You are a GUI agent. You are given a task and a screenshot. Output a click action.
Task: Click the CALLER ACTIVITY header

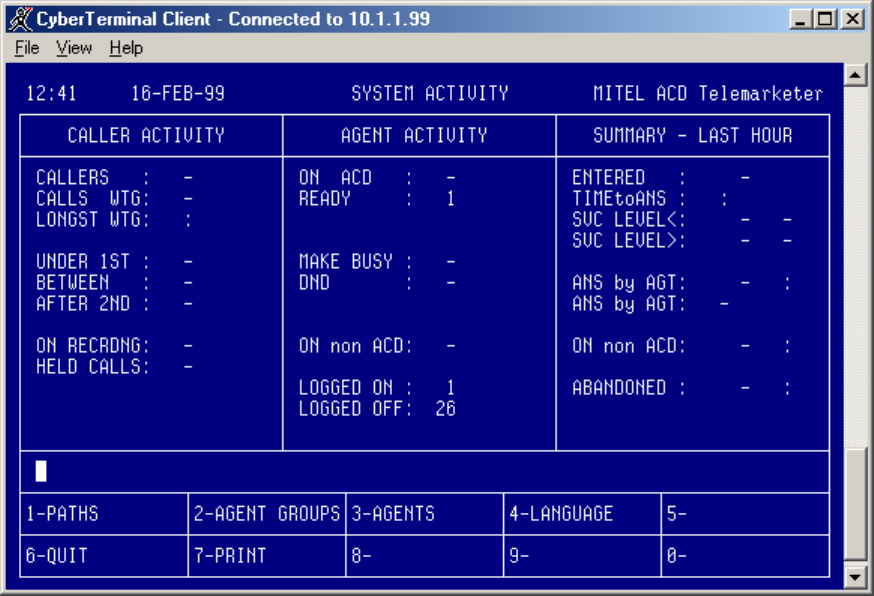tap(146, 135)
